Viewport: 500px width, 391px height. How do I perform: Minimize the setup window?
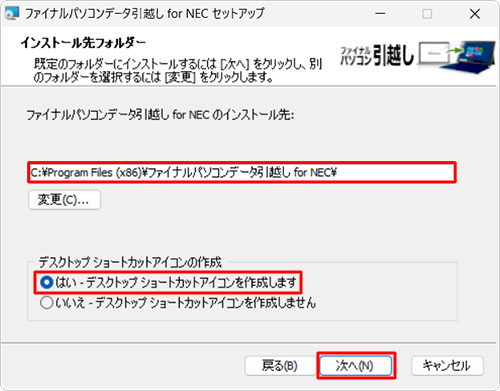[x=380, y=14]
